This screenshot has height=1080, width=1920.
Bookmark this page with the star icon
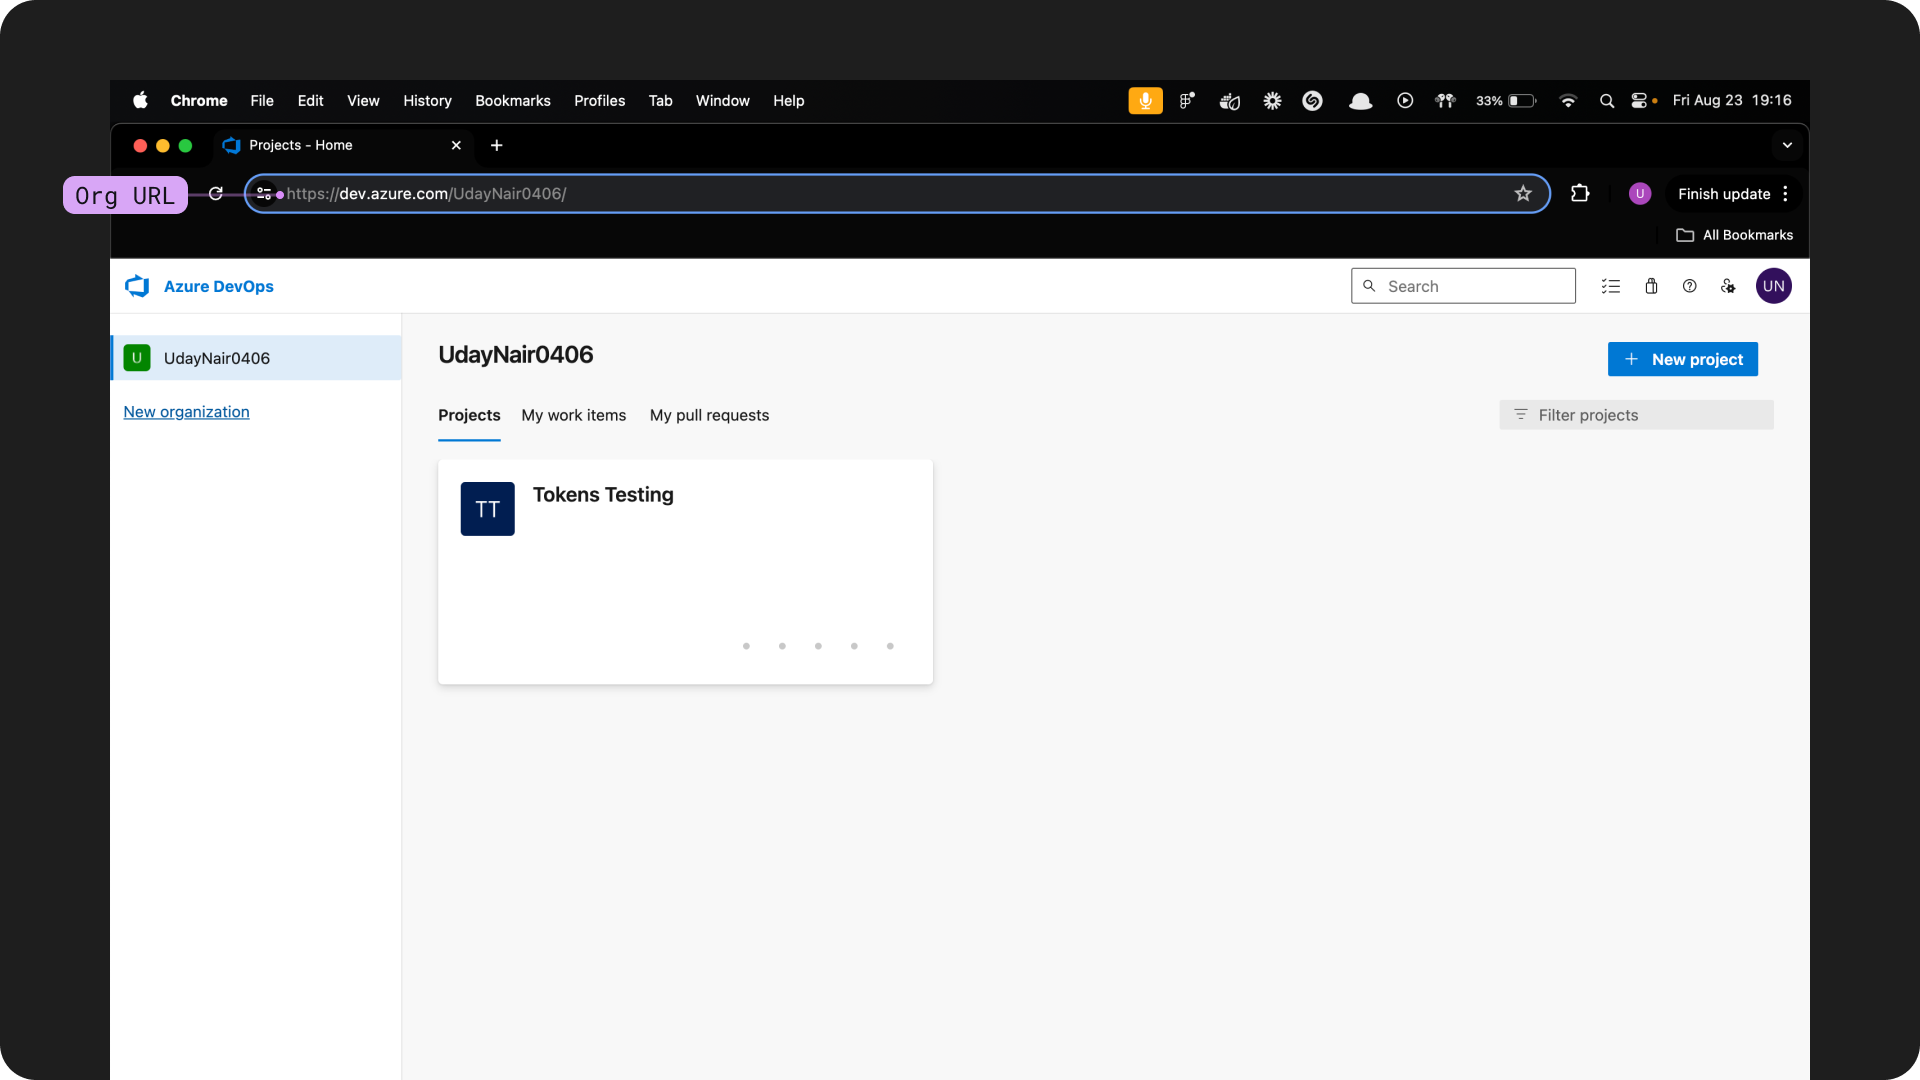click(x=1522, y=194)
